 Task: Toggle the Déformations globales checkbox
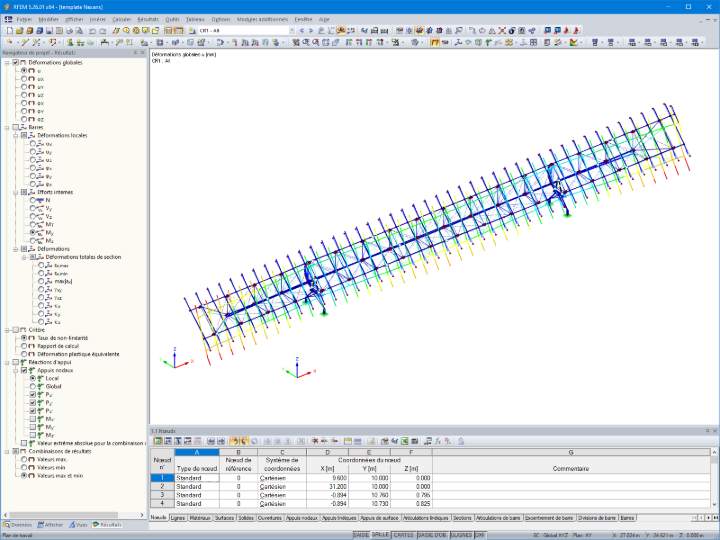pos(16,62)
